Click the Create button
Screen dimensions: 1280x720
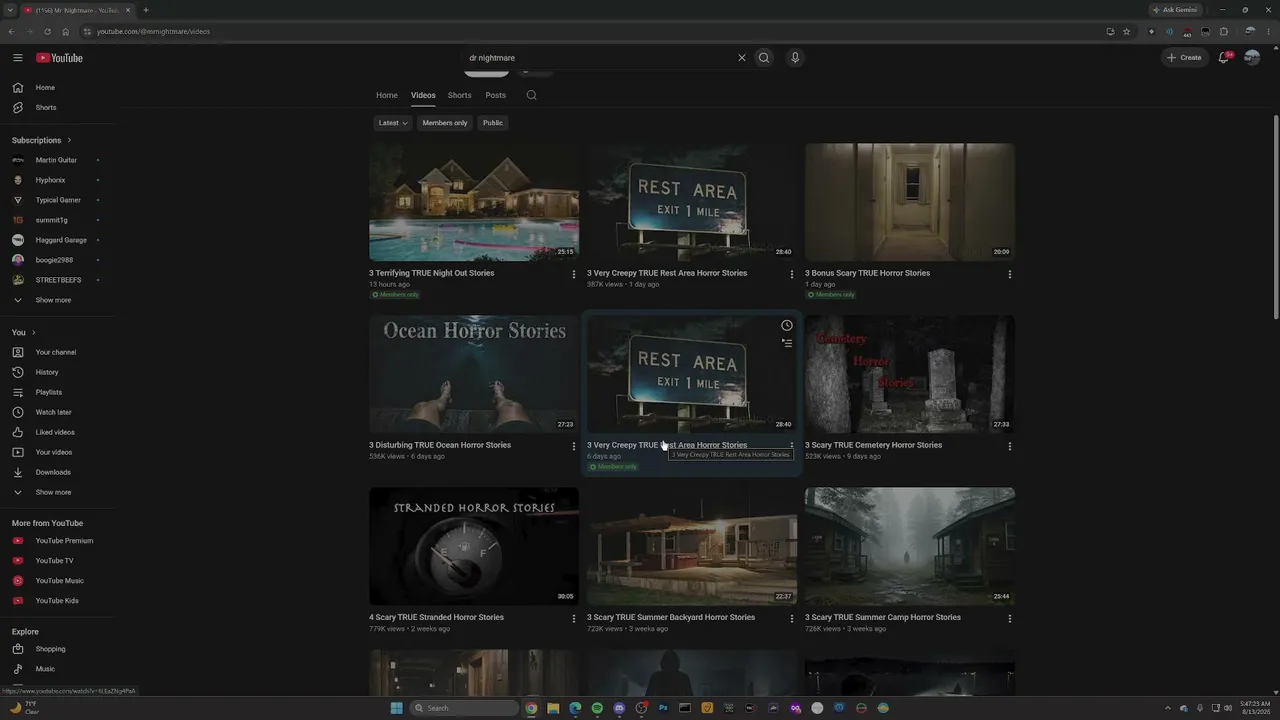point(1184,58)
